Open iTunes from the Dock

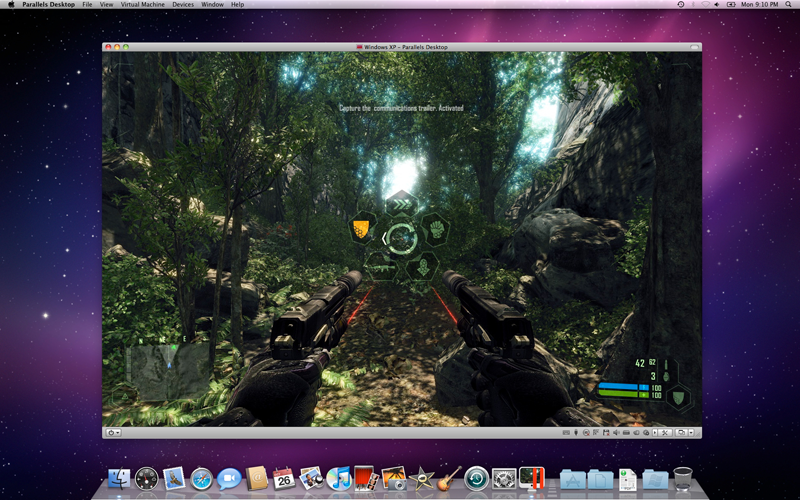pyautogui.click(x=338, y=479)
